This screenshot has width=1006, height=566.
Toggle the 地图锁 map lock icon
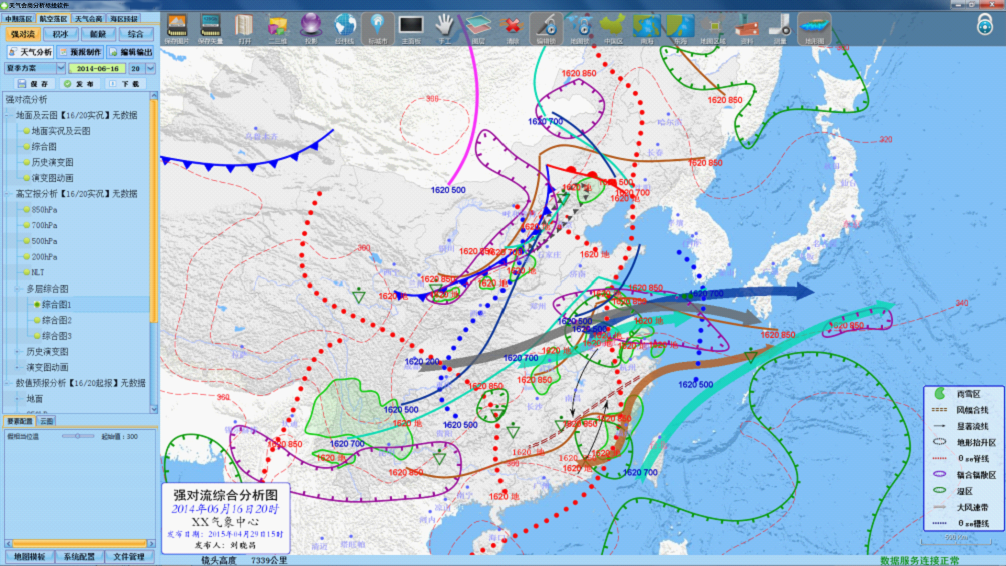(579, 29)
